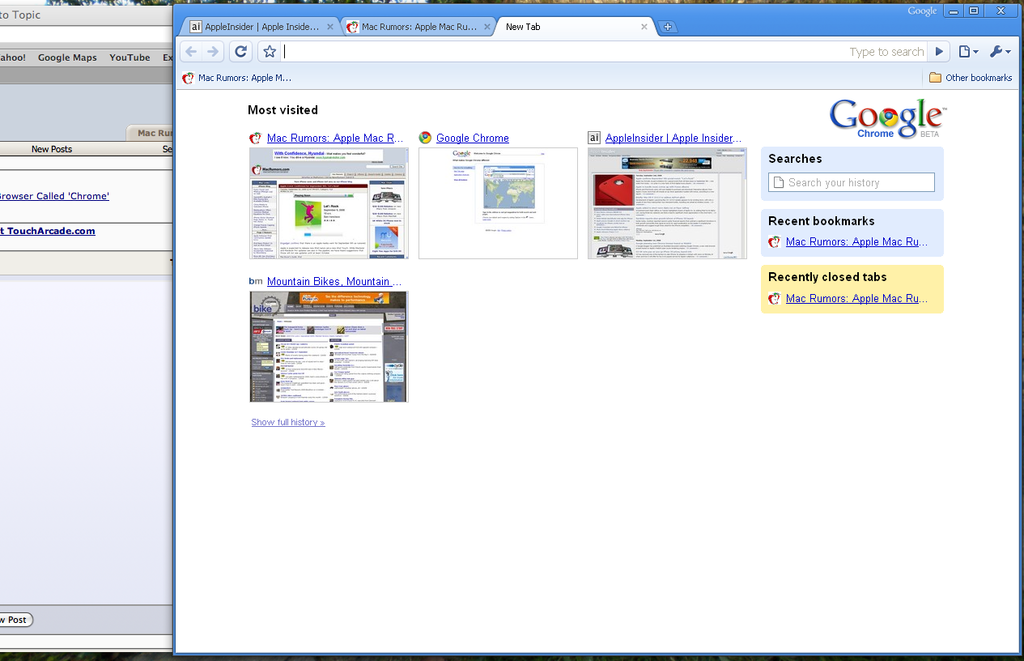Switch to the Mac Rumors tab
Viewport: 1024px width, 661px height.
click(x=417, y=27)
